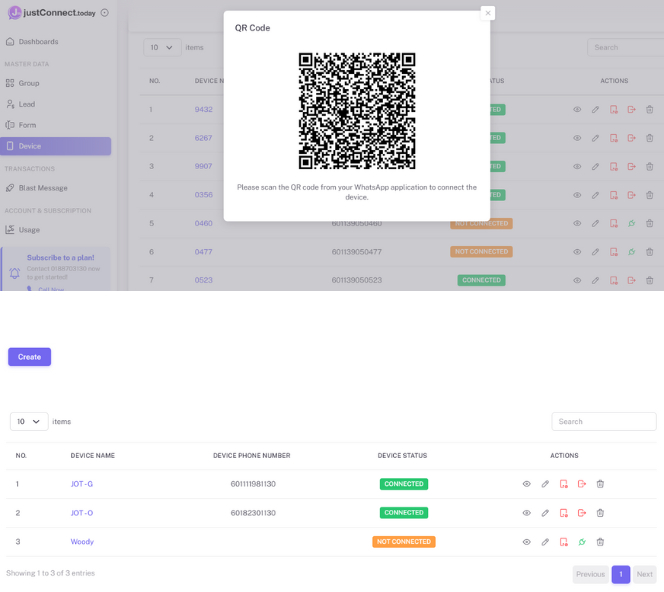Click the justConnect.today logo
664x592 pixels.
coord(52,13)
